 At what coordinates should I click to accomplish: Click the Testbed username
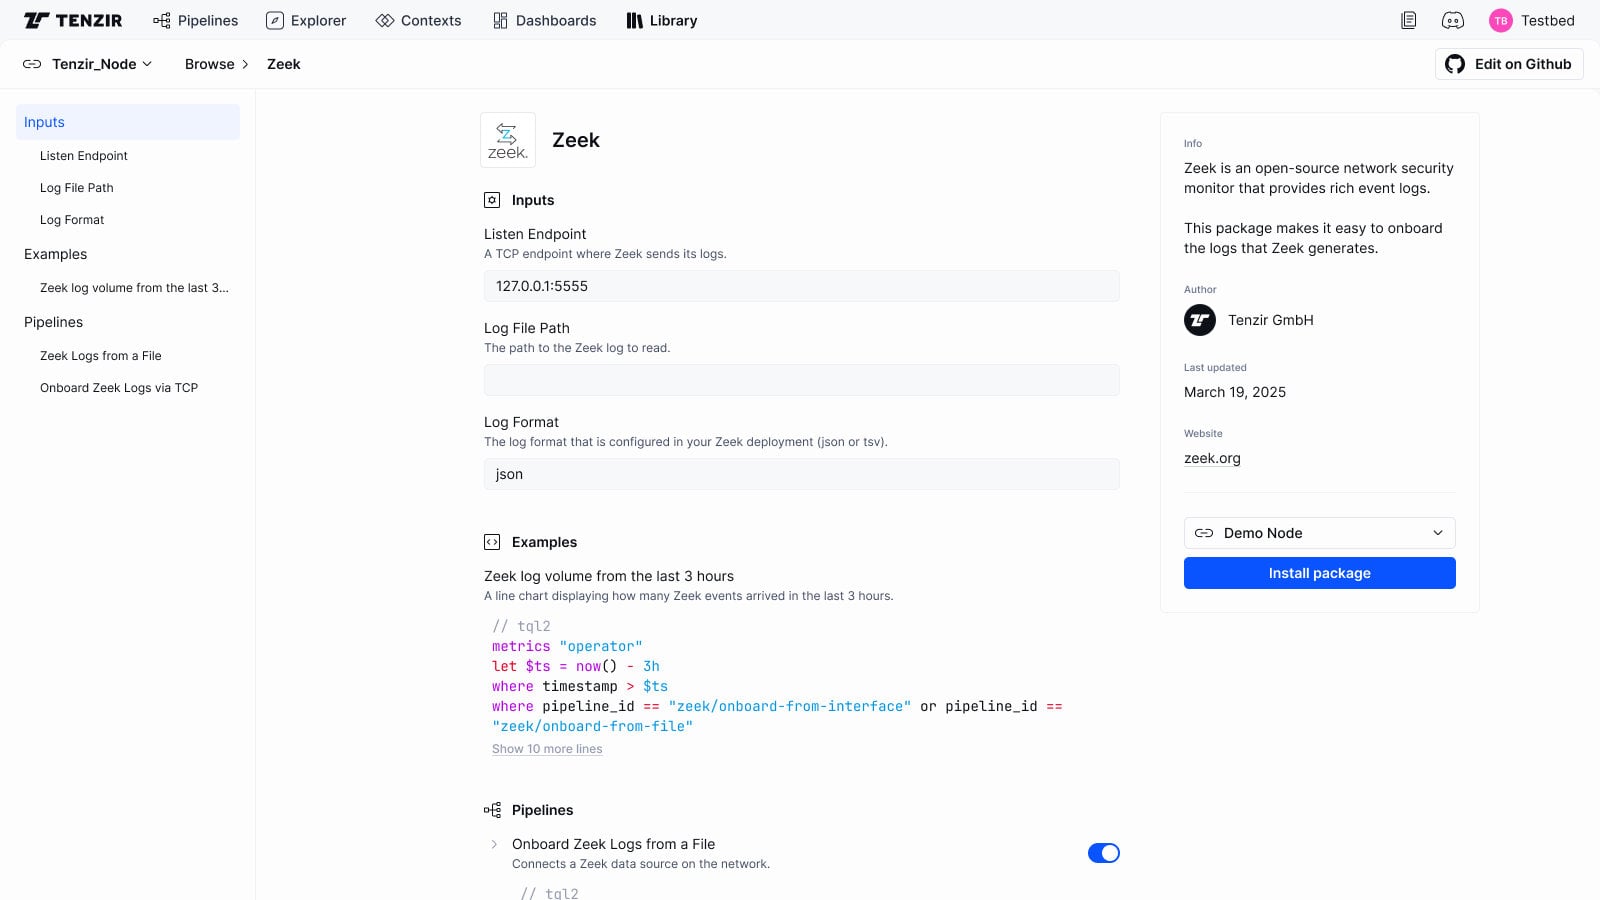pyautogui.click(x=1548, y=20)
